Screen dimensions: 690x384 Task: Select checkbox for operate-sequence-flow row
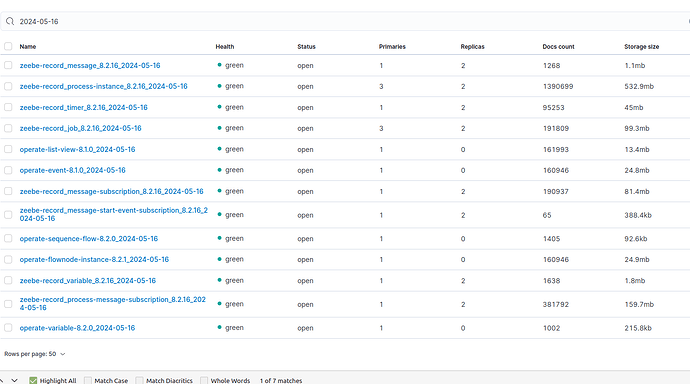8,238
